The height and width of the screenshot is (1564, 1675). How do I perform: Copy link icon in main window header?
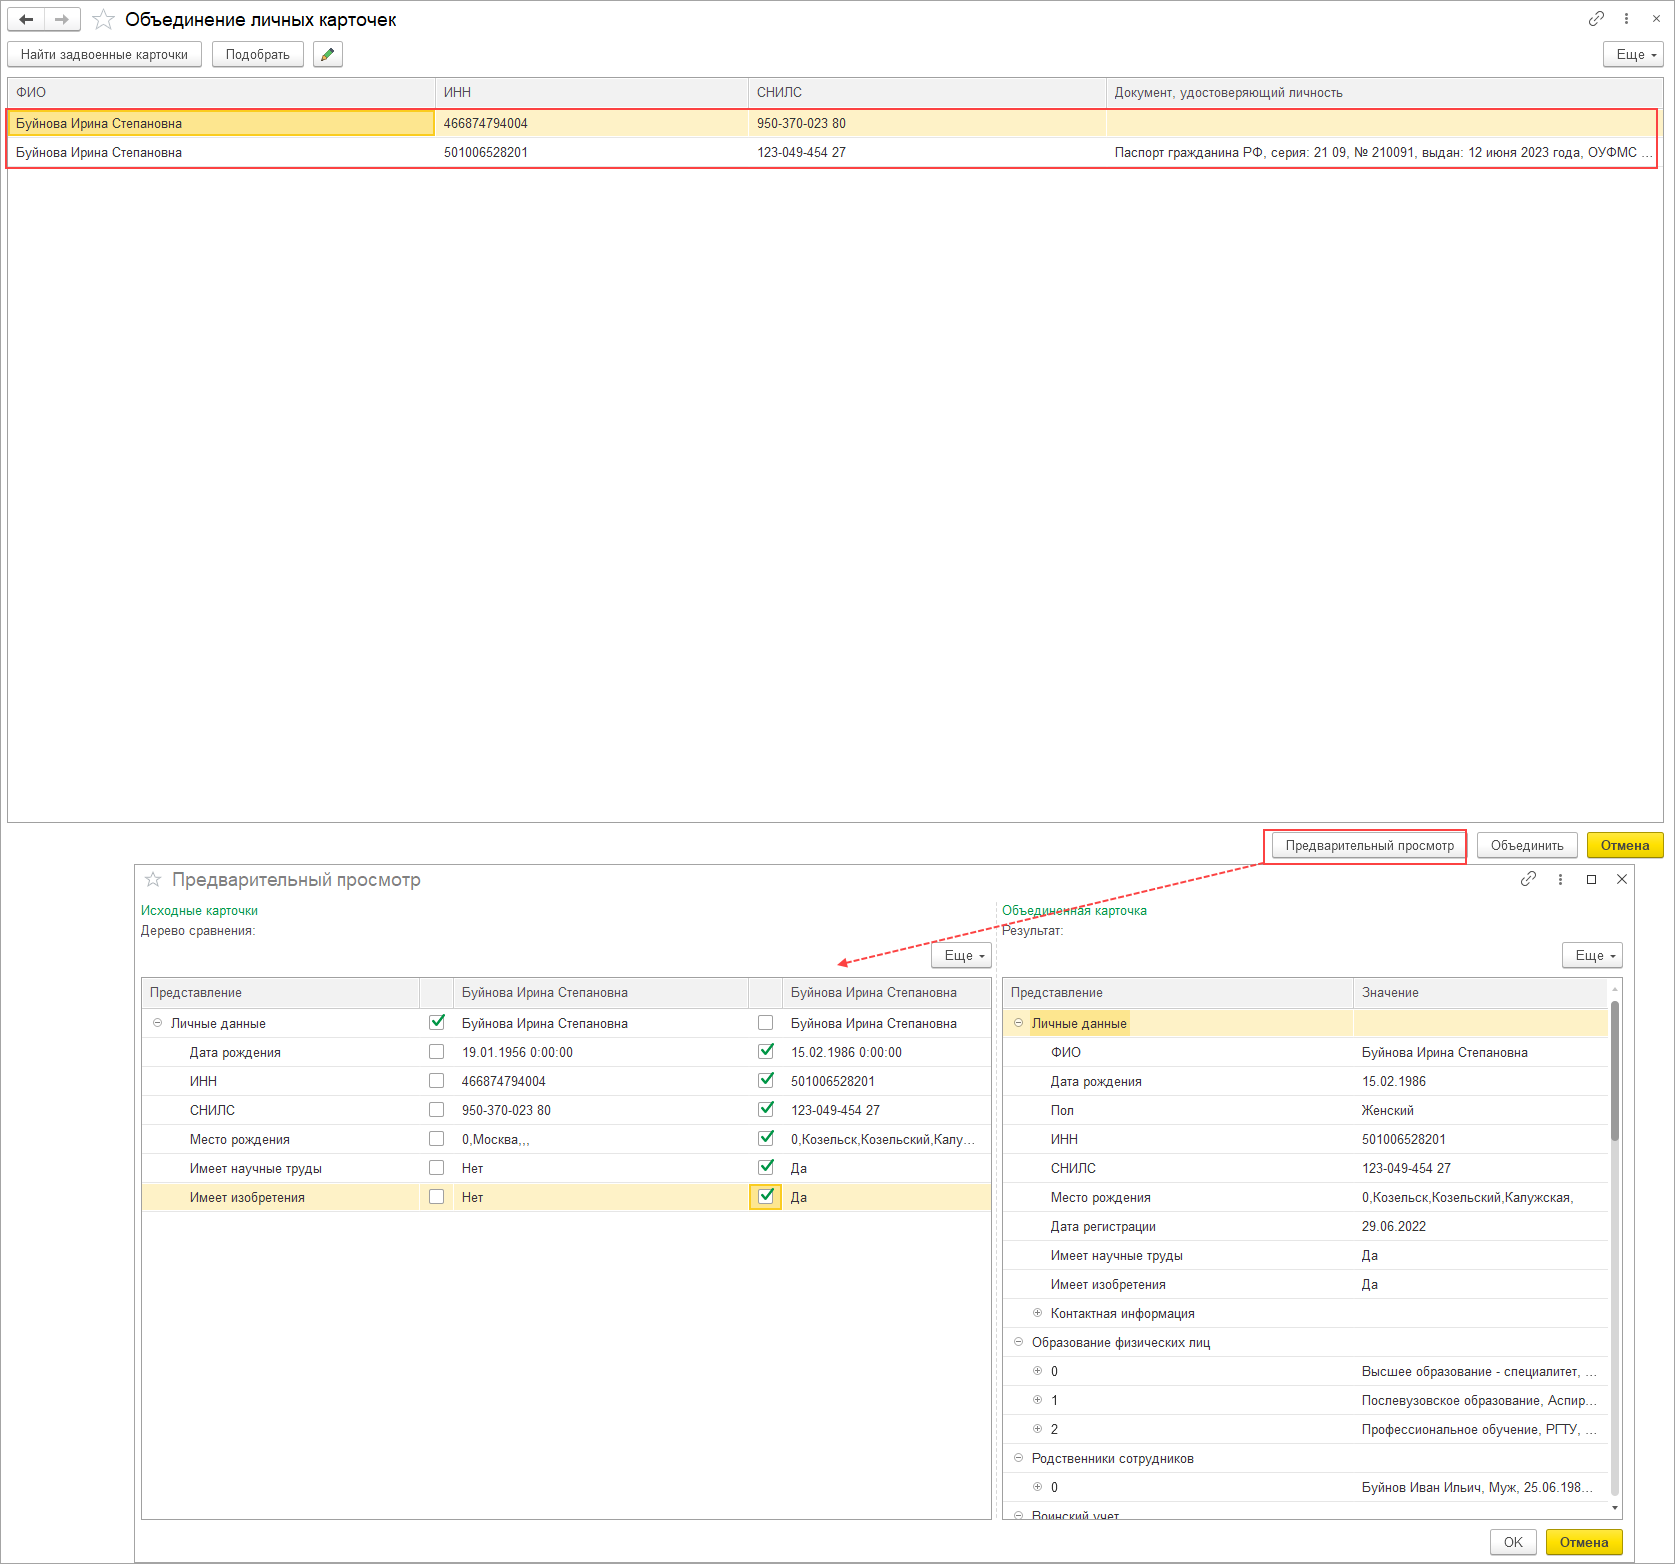point(1596,19)
